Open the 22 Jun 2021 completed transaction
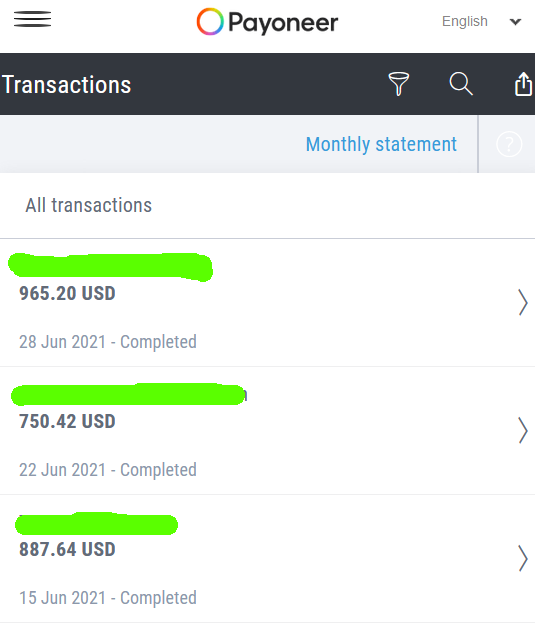Viewport: 535px width, 624px height. (x=268, y=431)
